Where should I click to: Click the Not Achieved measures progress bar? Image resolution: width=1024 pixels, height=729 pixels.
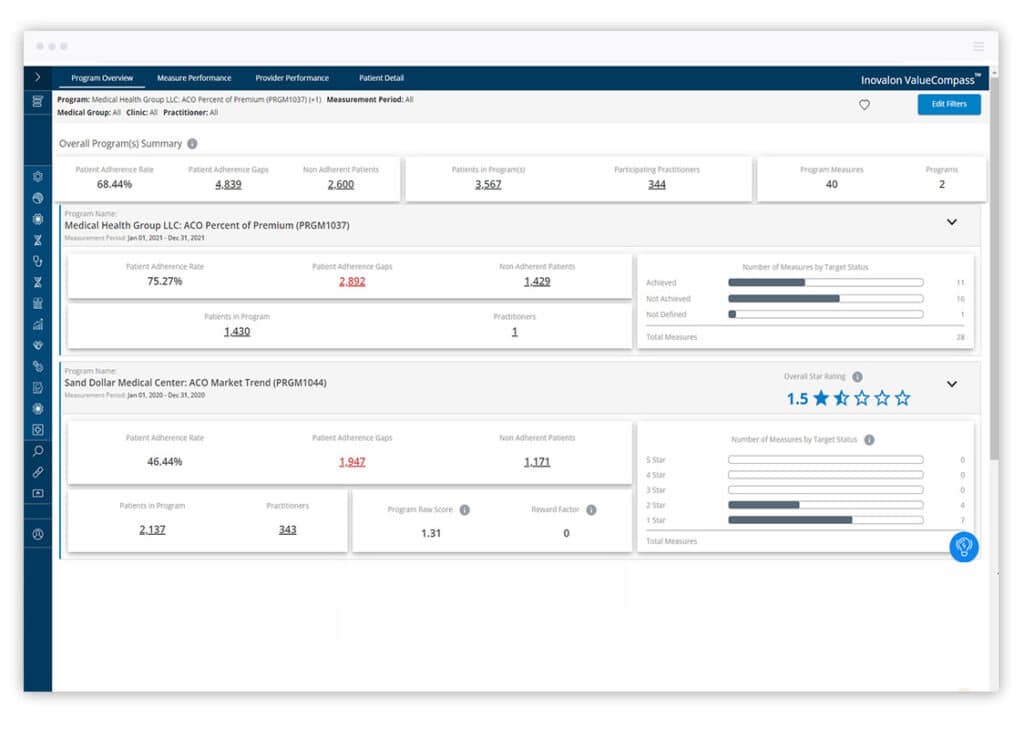825,299
